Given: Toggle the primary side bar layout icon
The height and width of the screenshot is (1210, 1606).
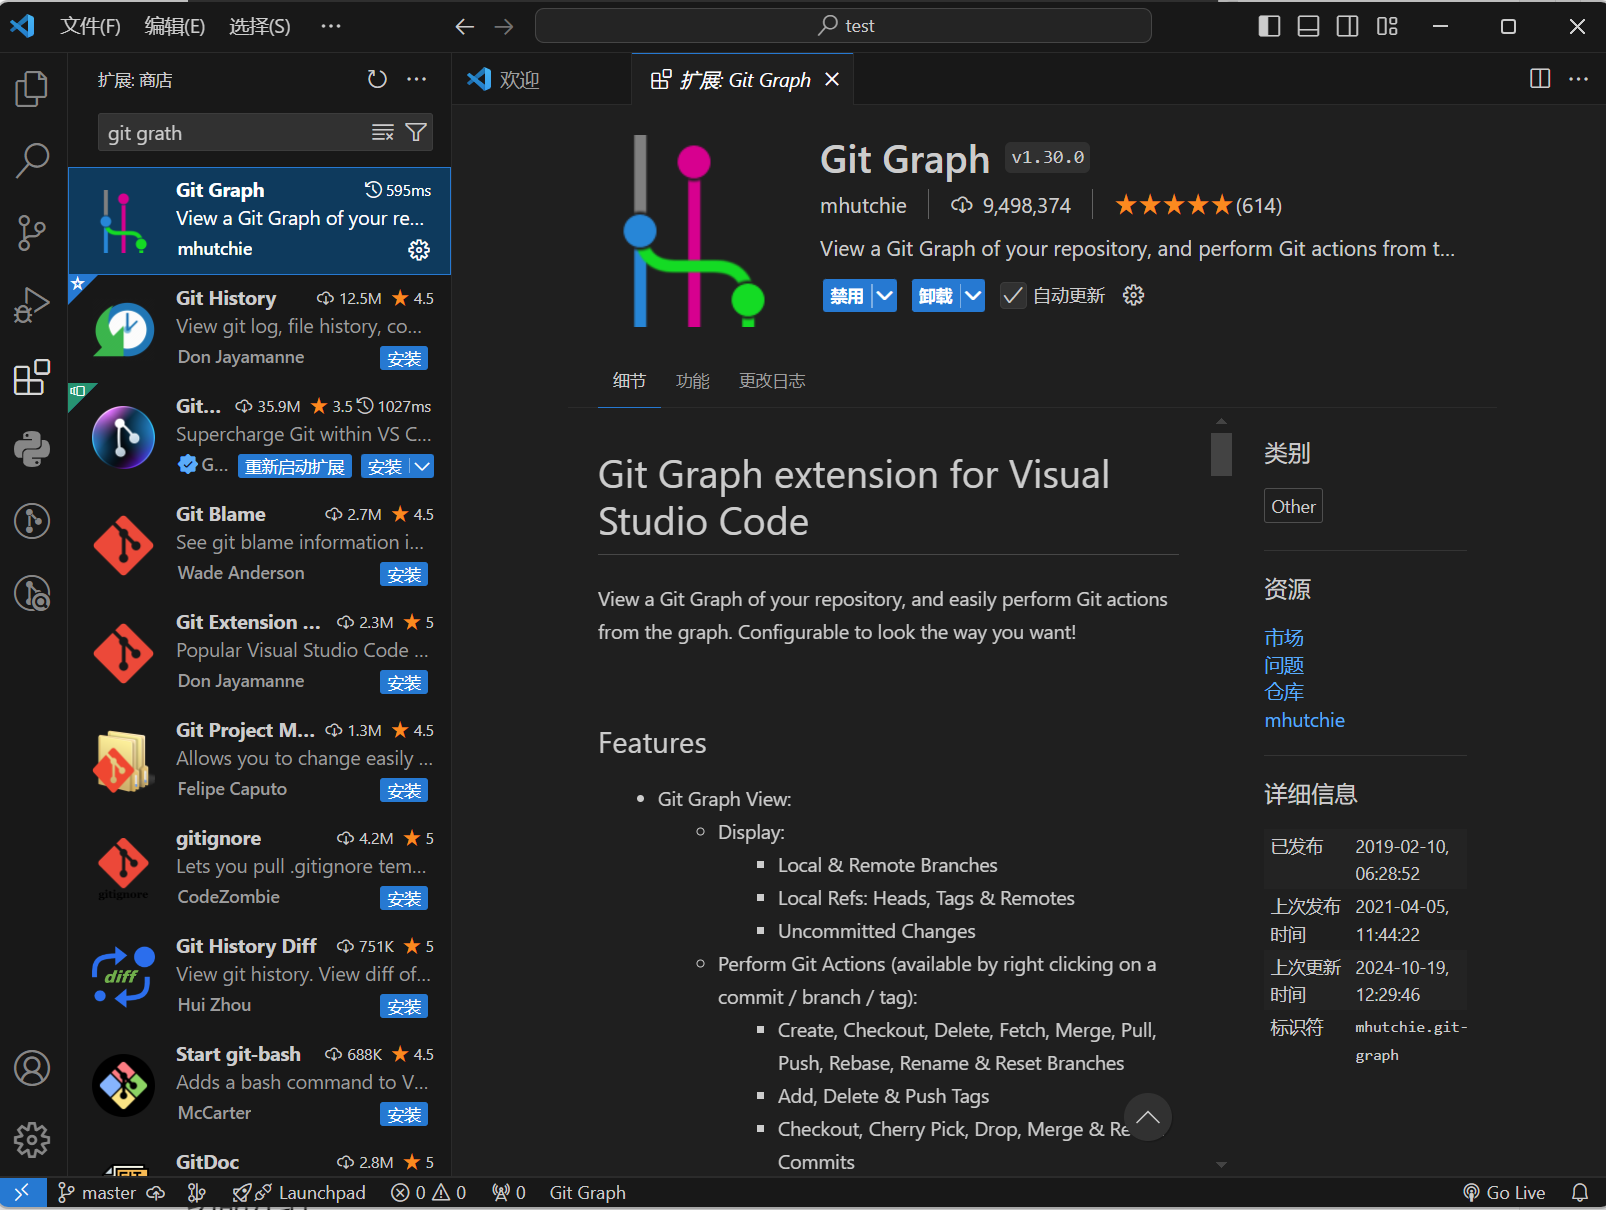Looking at the screenshot, I should pos(1269,26).
